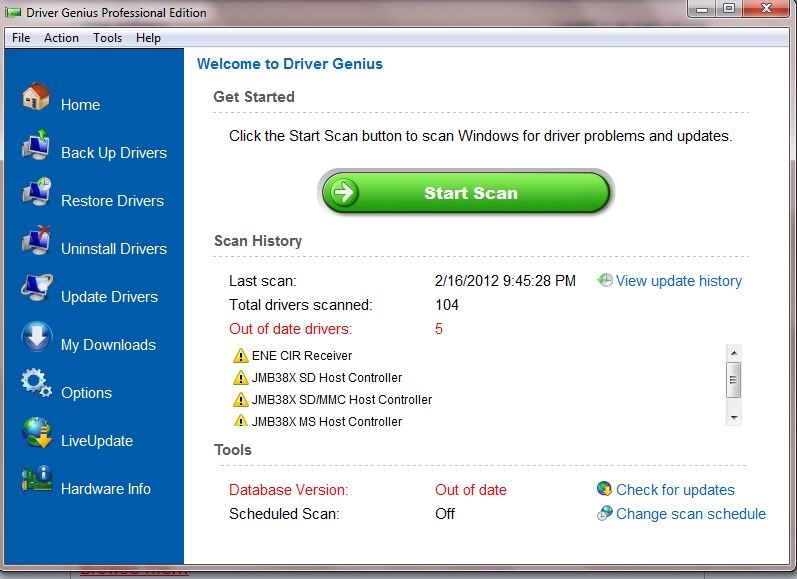Open the Options section
The width and height of the screenshot is (797, 579).
tap(86, 393)
